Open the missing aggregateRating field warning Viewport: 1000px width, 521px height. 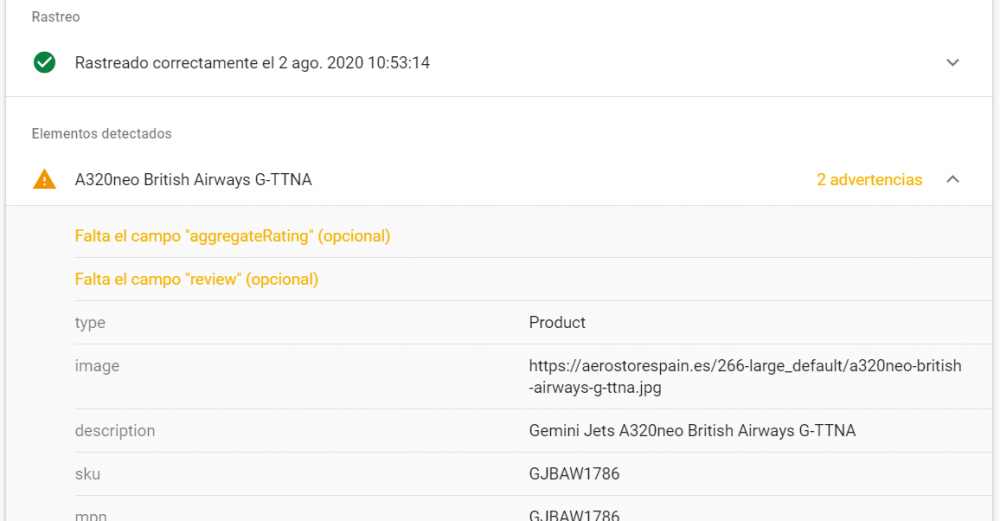coord(232,236)
